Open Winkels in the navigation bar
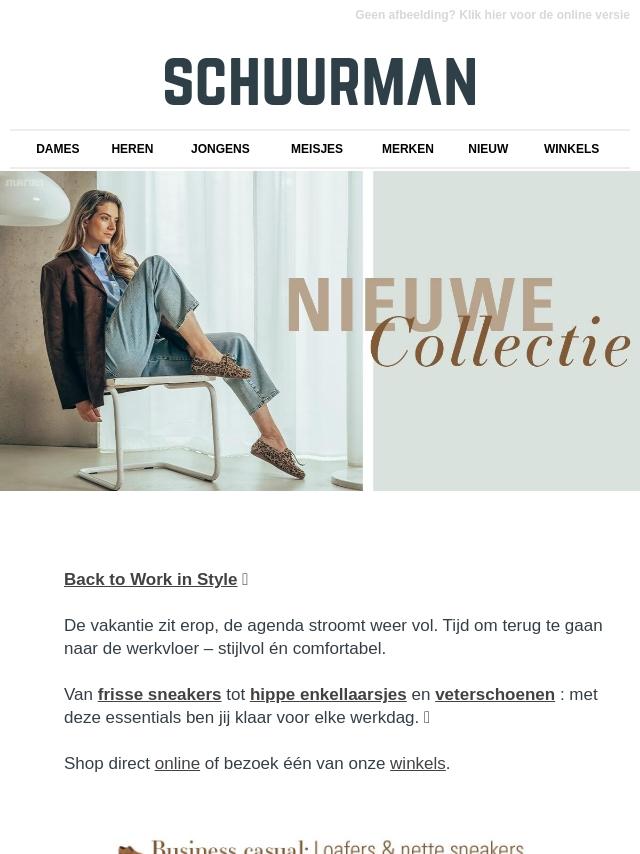The height and width of the screenshot is (854, 640). tap(571, 149)
